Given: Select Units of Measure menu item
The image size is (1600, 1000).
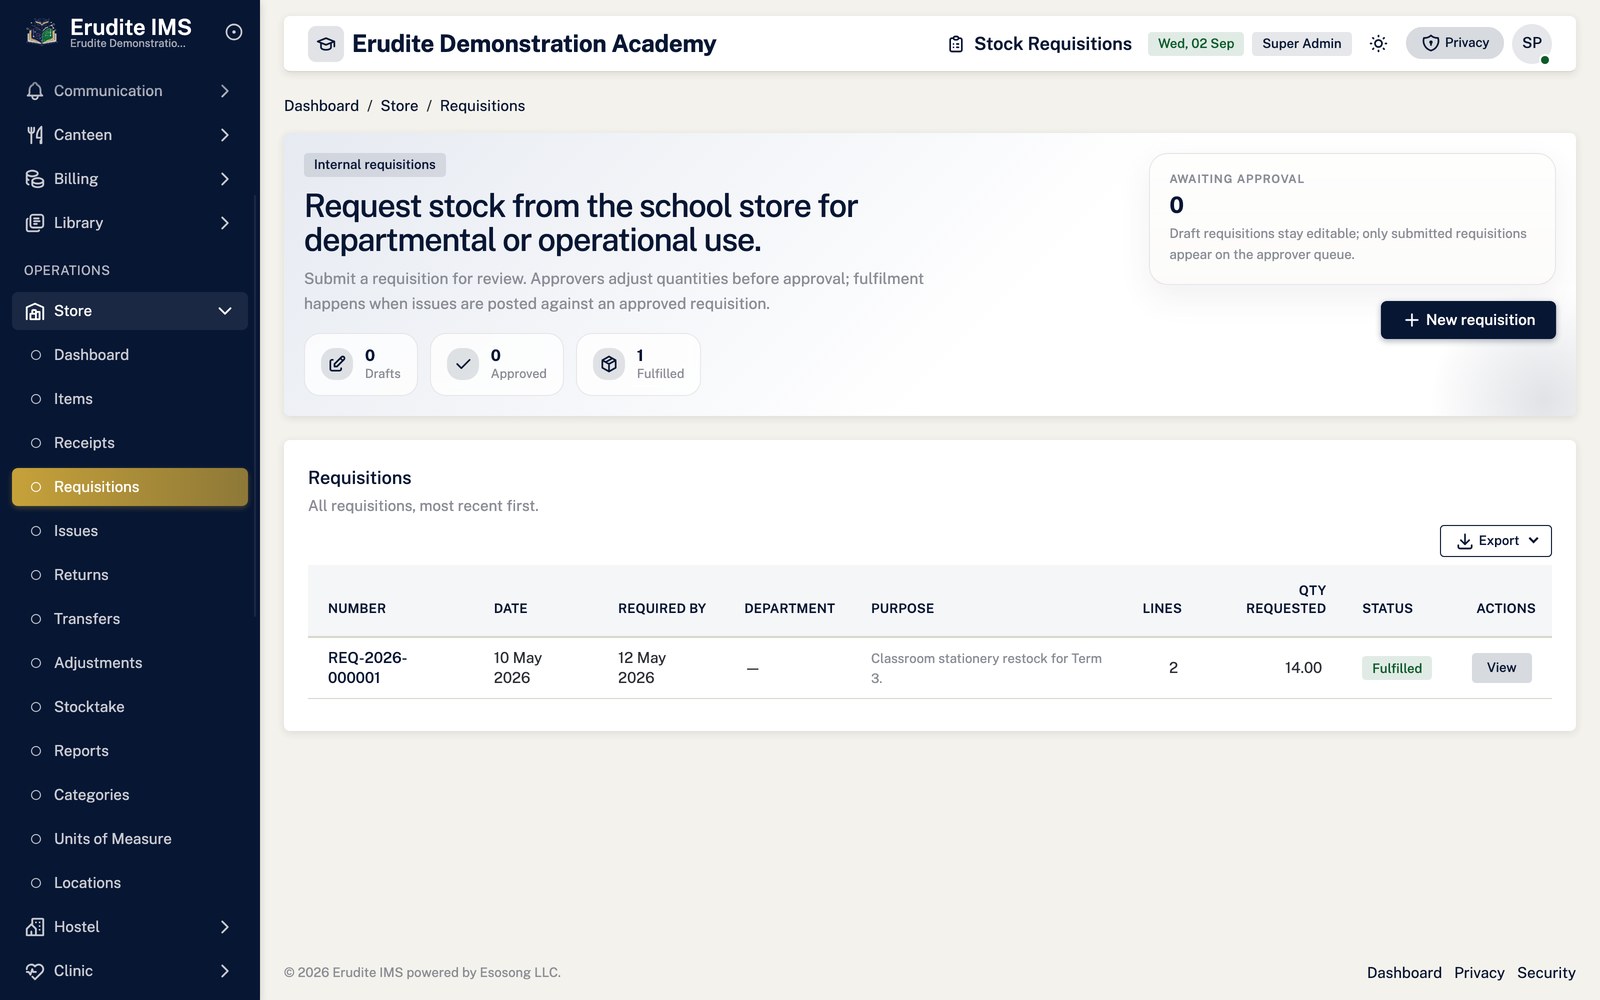Looking at the screenshot, I should [130, 839].
